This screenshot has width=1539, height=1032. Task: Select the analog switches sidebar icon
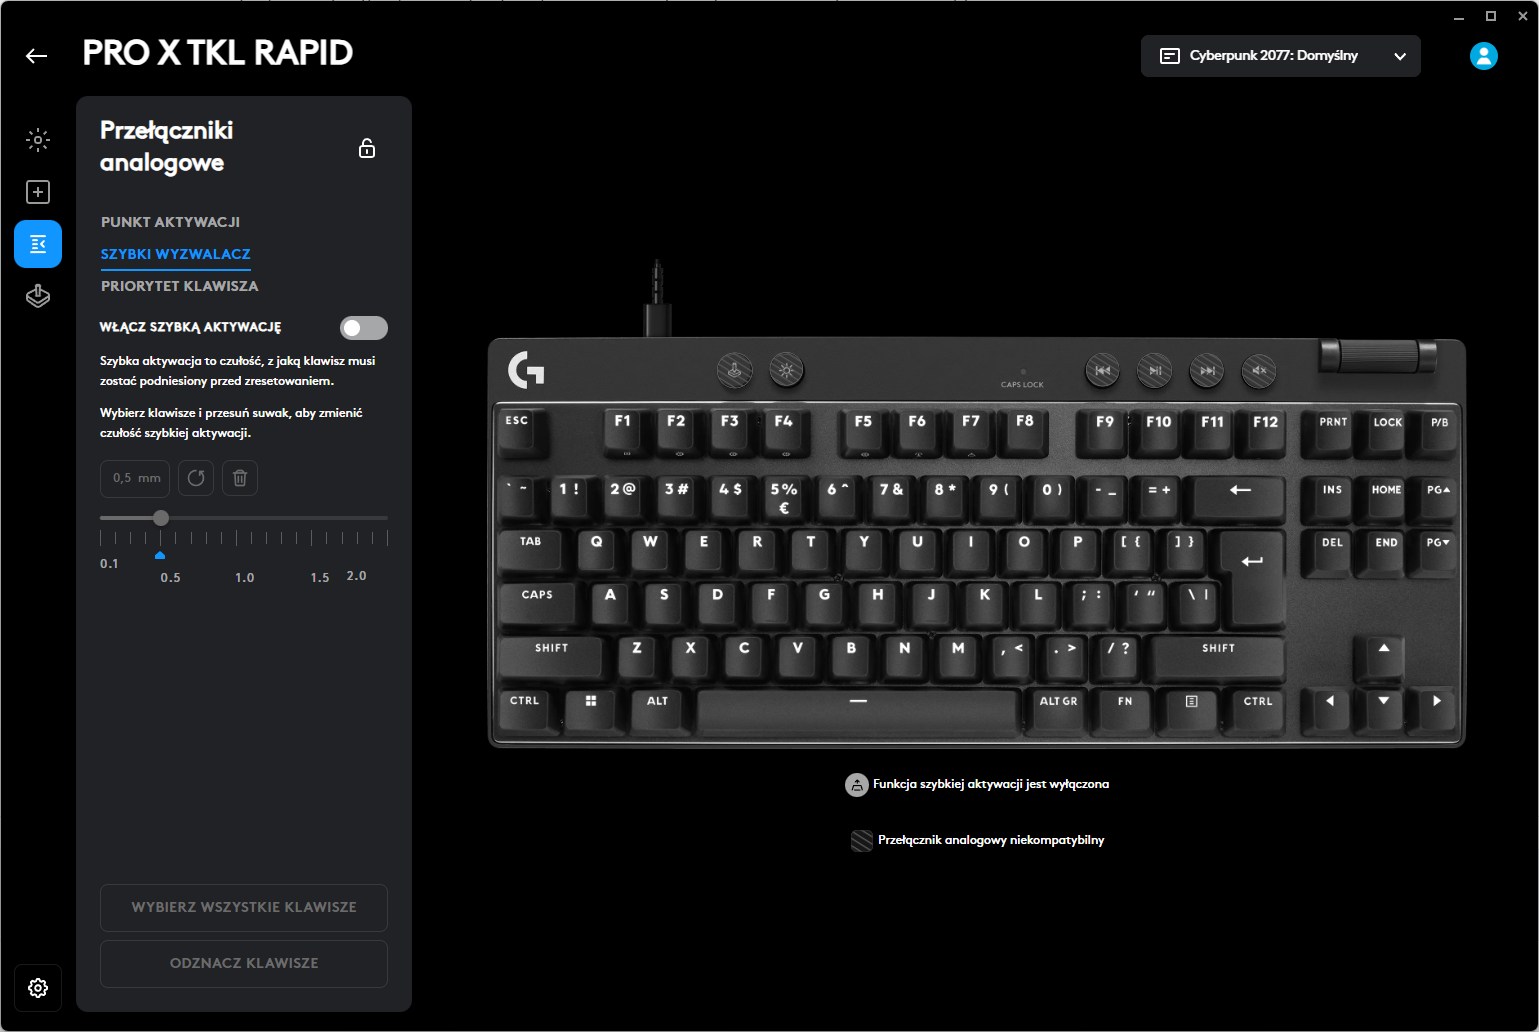tap(38, 244)
